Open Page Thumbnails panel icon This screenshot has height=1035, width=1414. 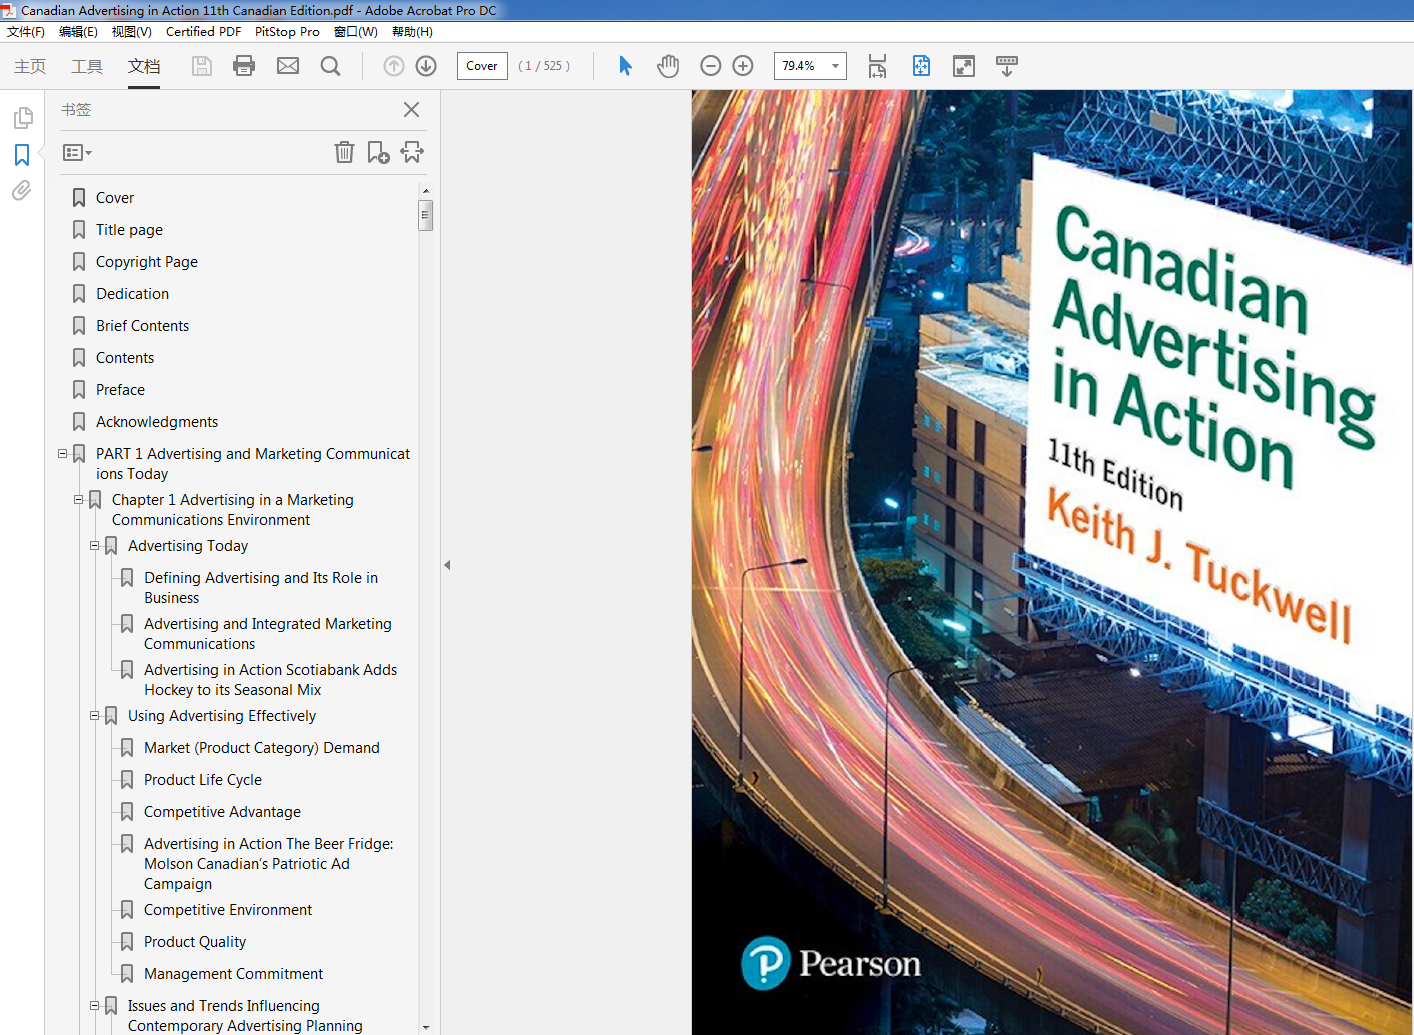click(23, 118)
